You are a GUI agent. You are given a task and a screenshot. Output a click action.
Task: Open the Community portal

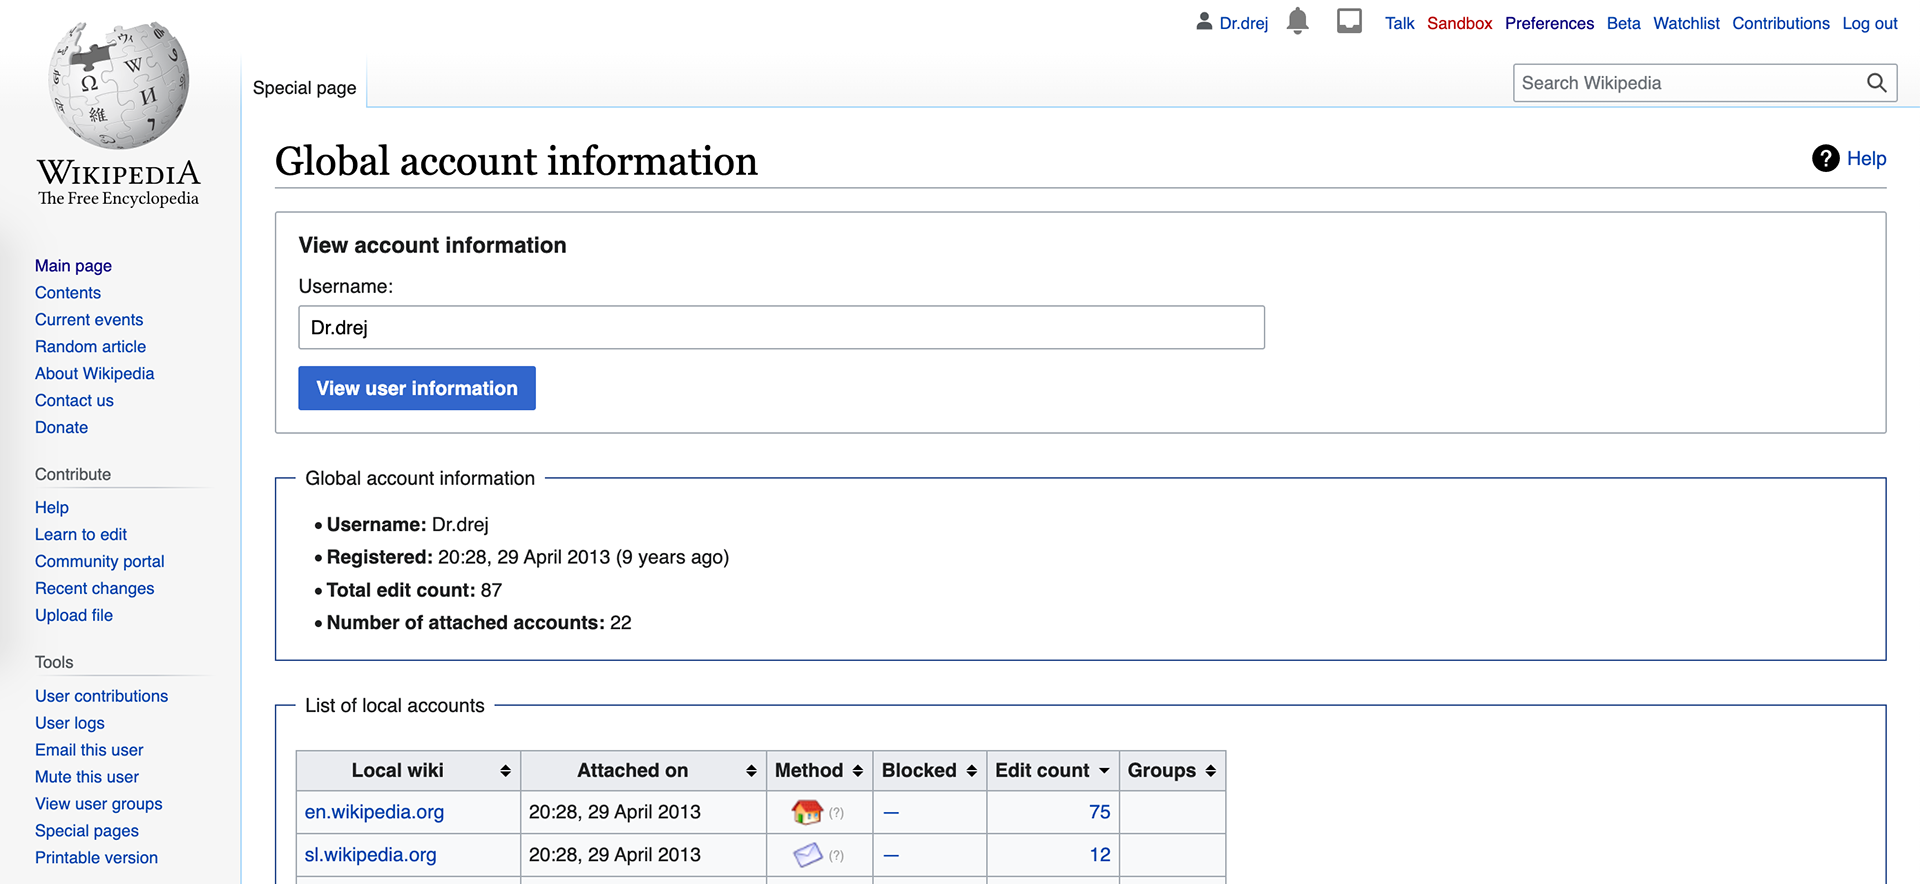tap(99, 562)
